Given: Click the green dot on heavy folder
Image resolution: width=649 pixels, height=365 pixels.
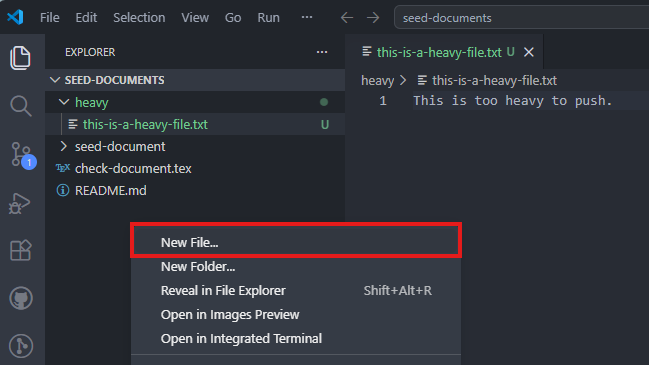Looking at the screenshot, I should (x=324, y=102).
